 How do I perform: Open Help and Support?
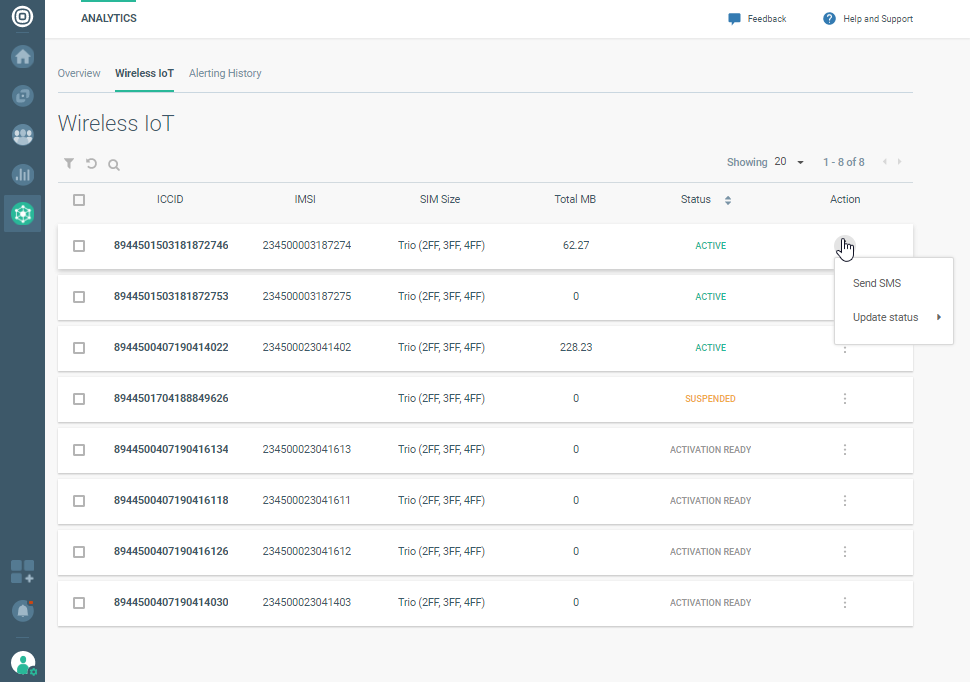pyautogui.click(x=868, y=19)
